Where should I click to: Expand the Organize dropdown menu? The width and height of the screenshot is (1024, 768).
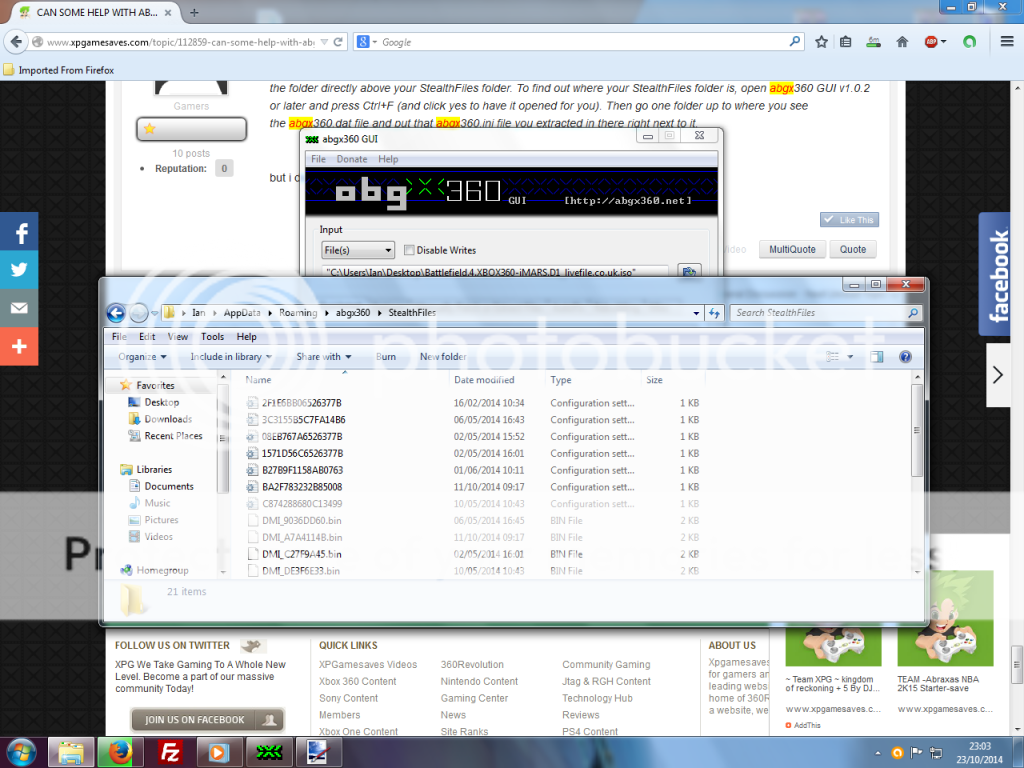(143, 357)
